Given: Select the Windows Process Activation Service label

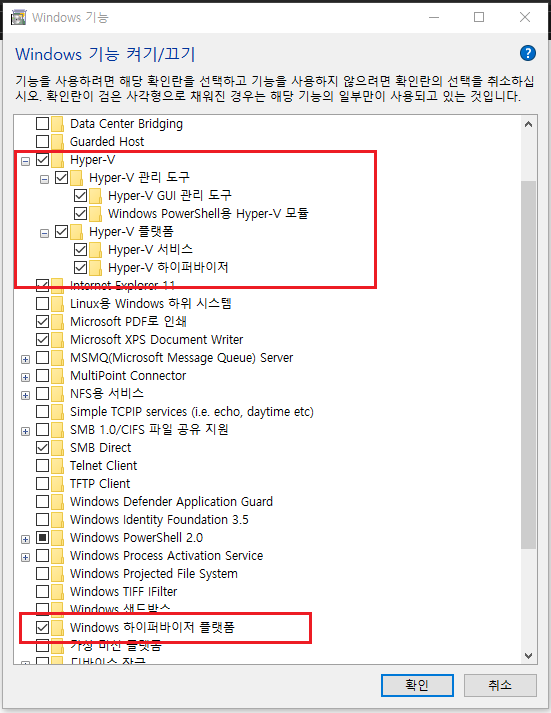Looking at the screenshot, I should (x=166, y=556).
